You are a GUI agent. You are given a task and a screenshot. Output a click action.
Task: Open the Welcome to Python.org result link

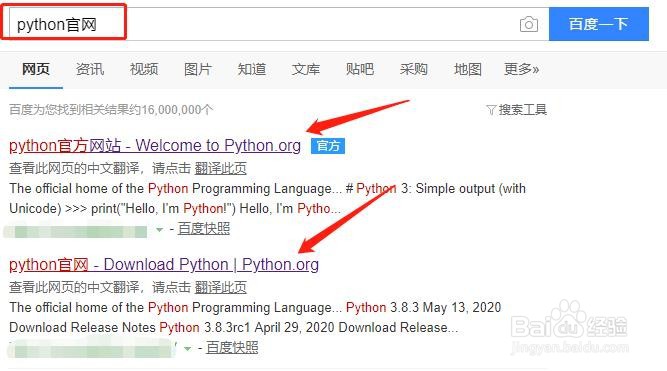point(155,146)
